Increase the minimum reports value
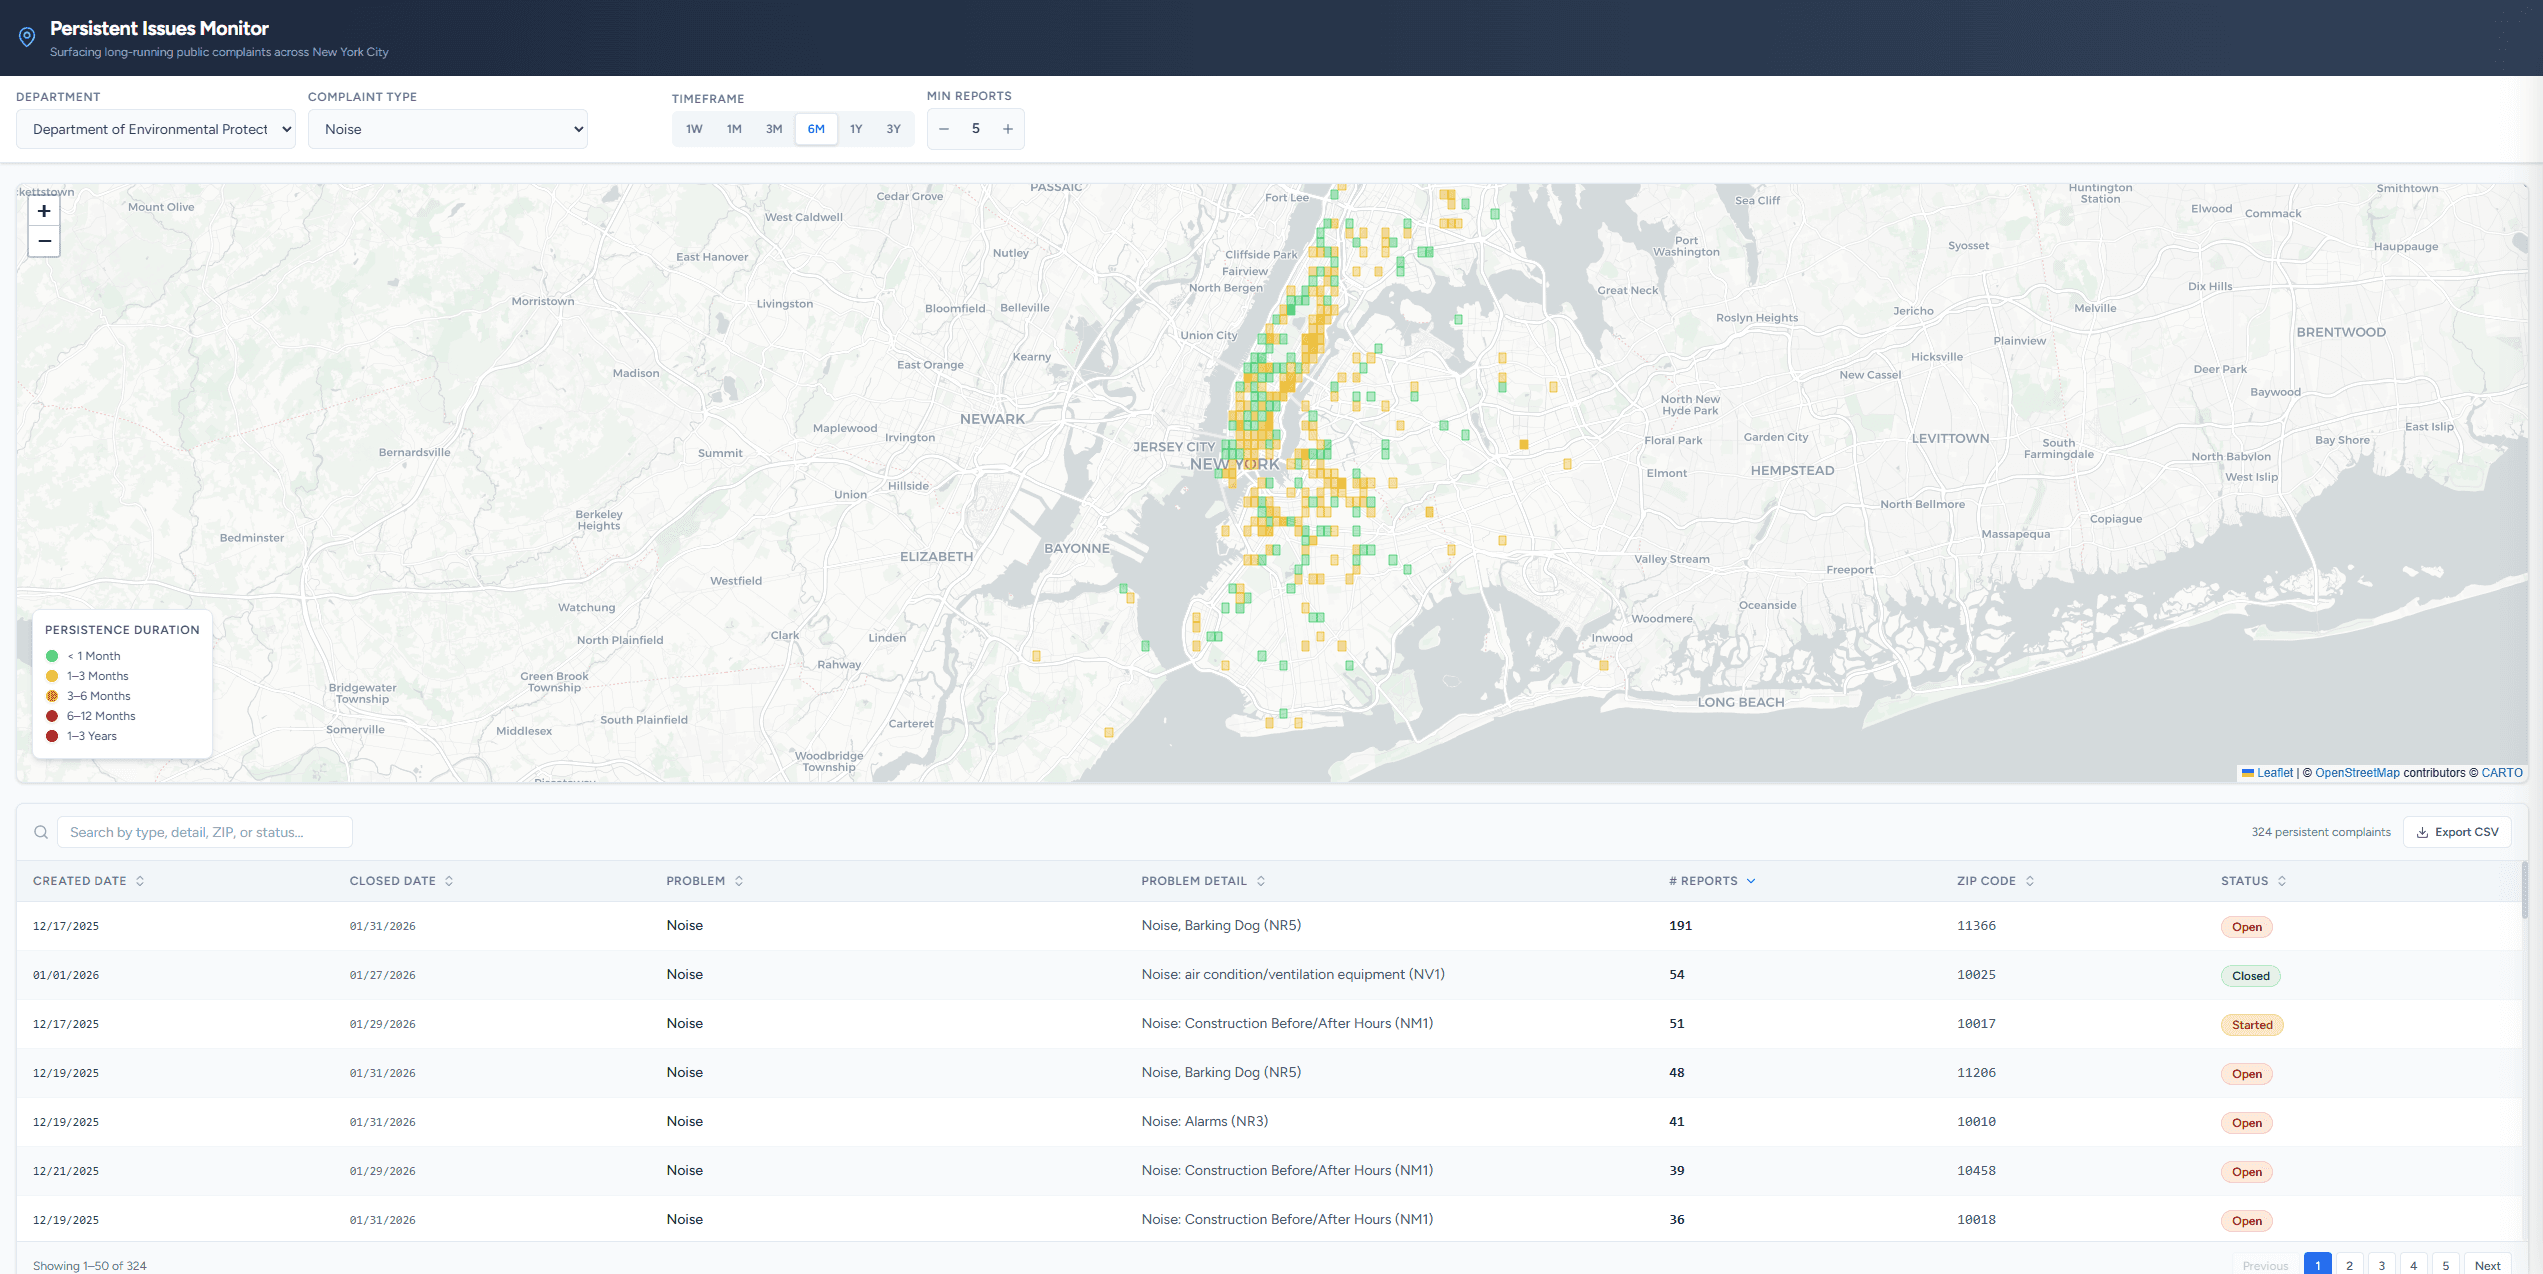 click(x=1008, y=129)
